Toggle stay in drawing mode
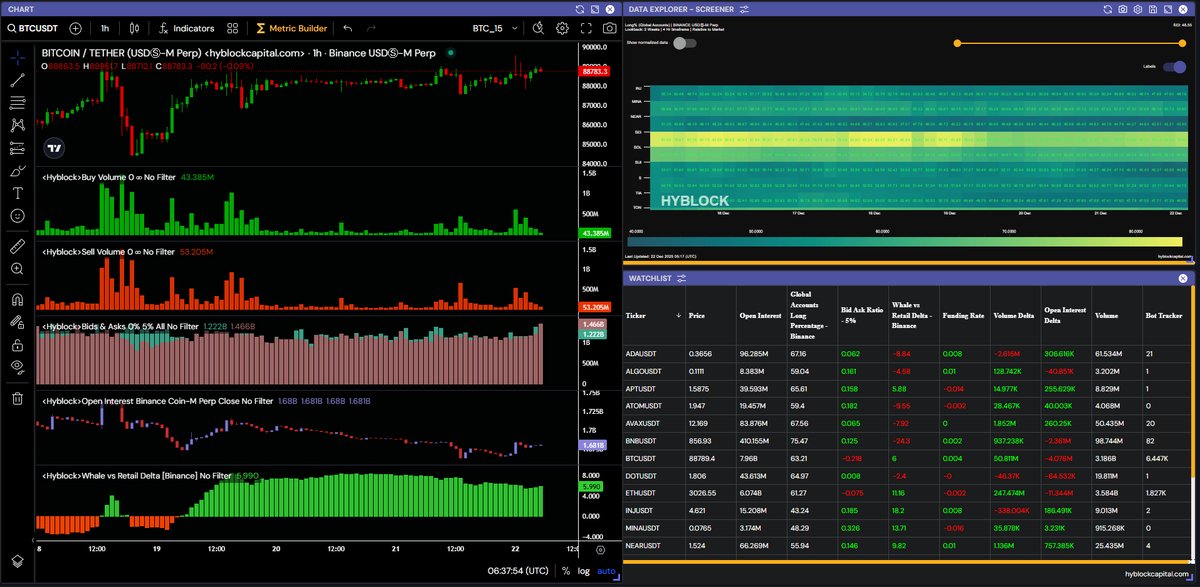This screenshot has height=587, width=1200. click(x=17, y=322)
